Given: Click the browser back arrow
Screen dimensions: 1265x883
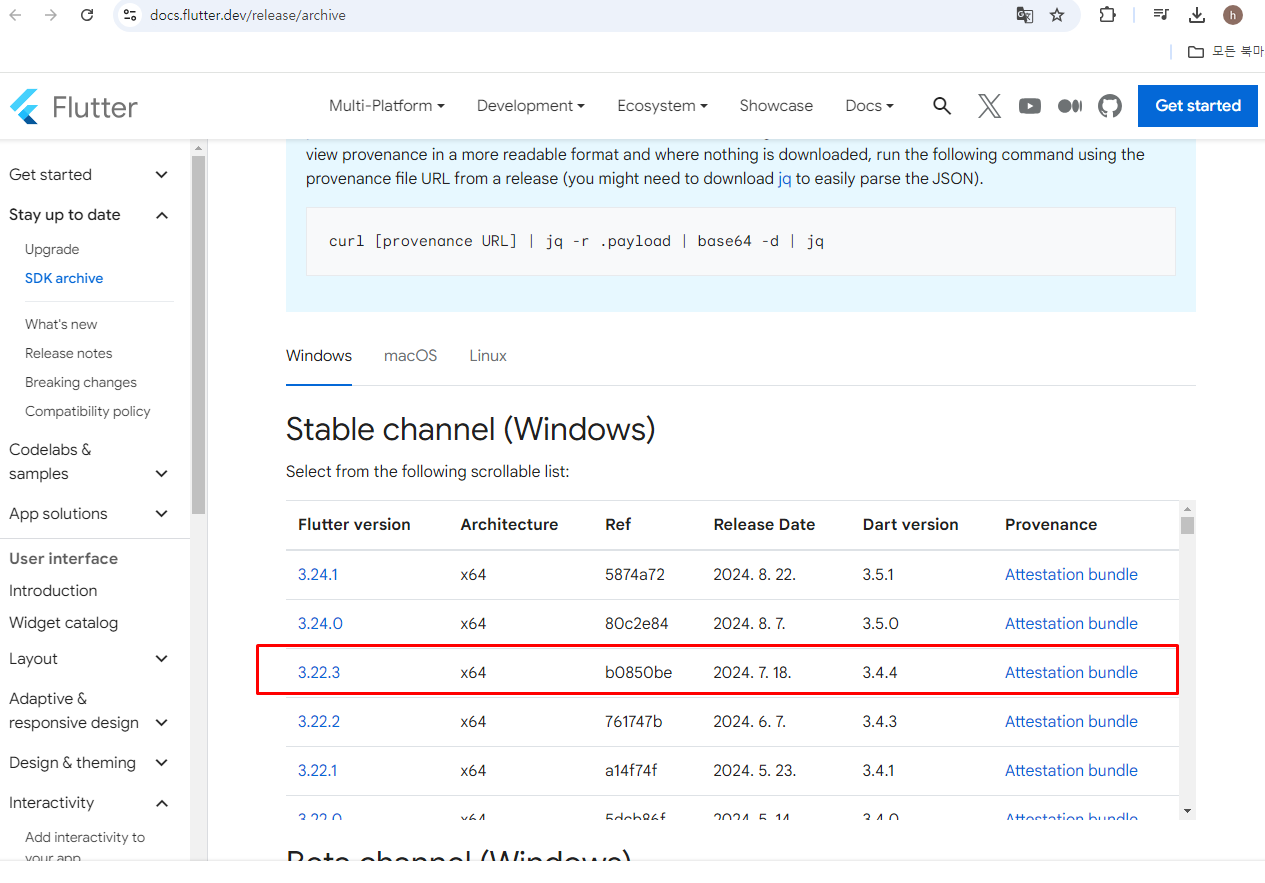Looking at the screenshot, I should coord(16,15).
